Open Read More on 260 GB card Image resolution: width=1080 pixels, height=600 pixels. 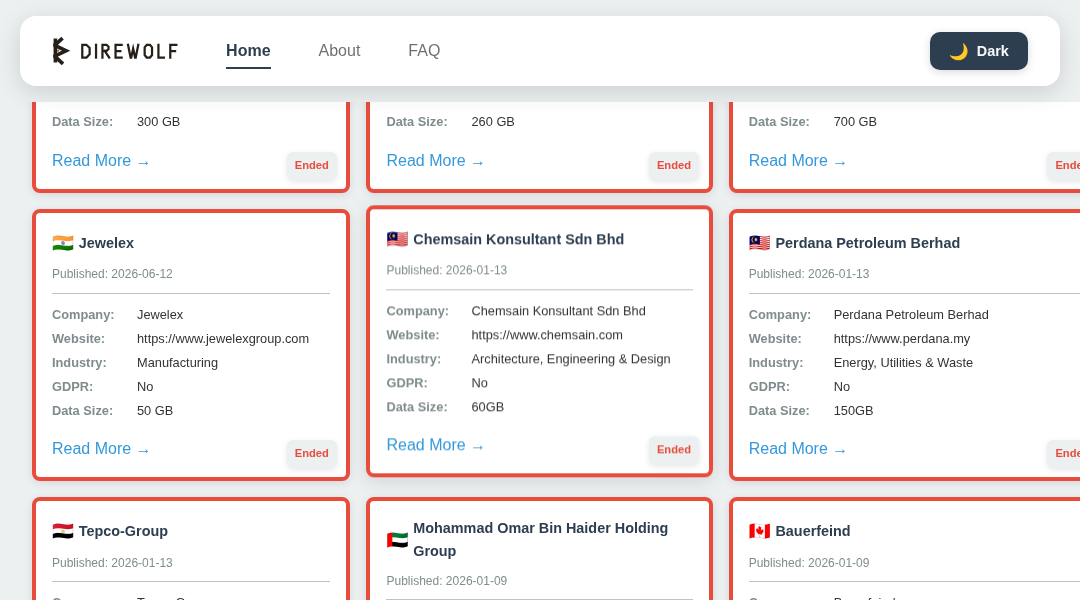pos(435,161)
